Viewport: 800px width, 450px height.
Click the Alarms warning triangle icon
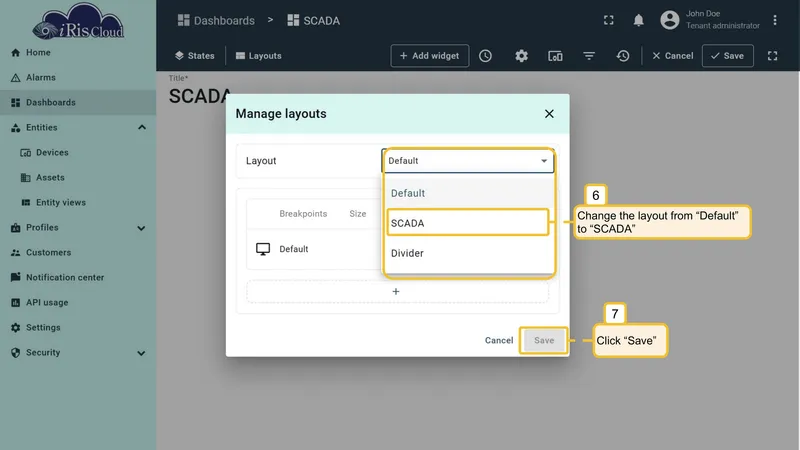point(15,78)
